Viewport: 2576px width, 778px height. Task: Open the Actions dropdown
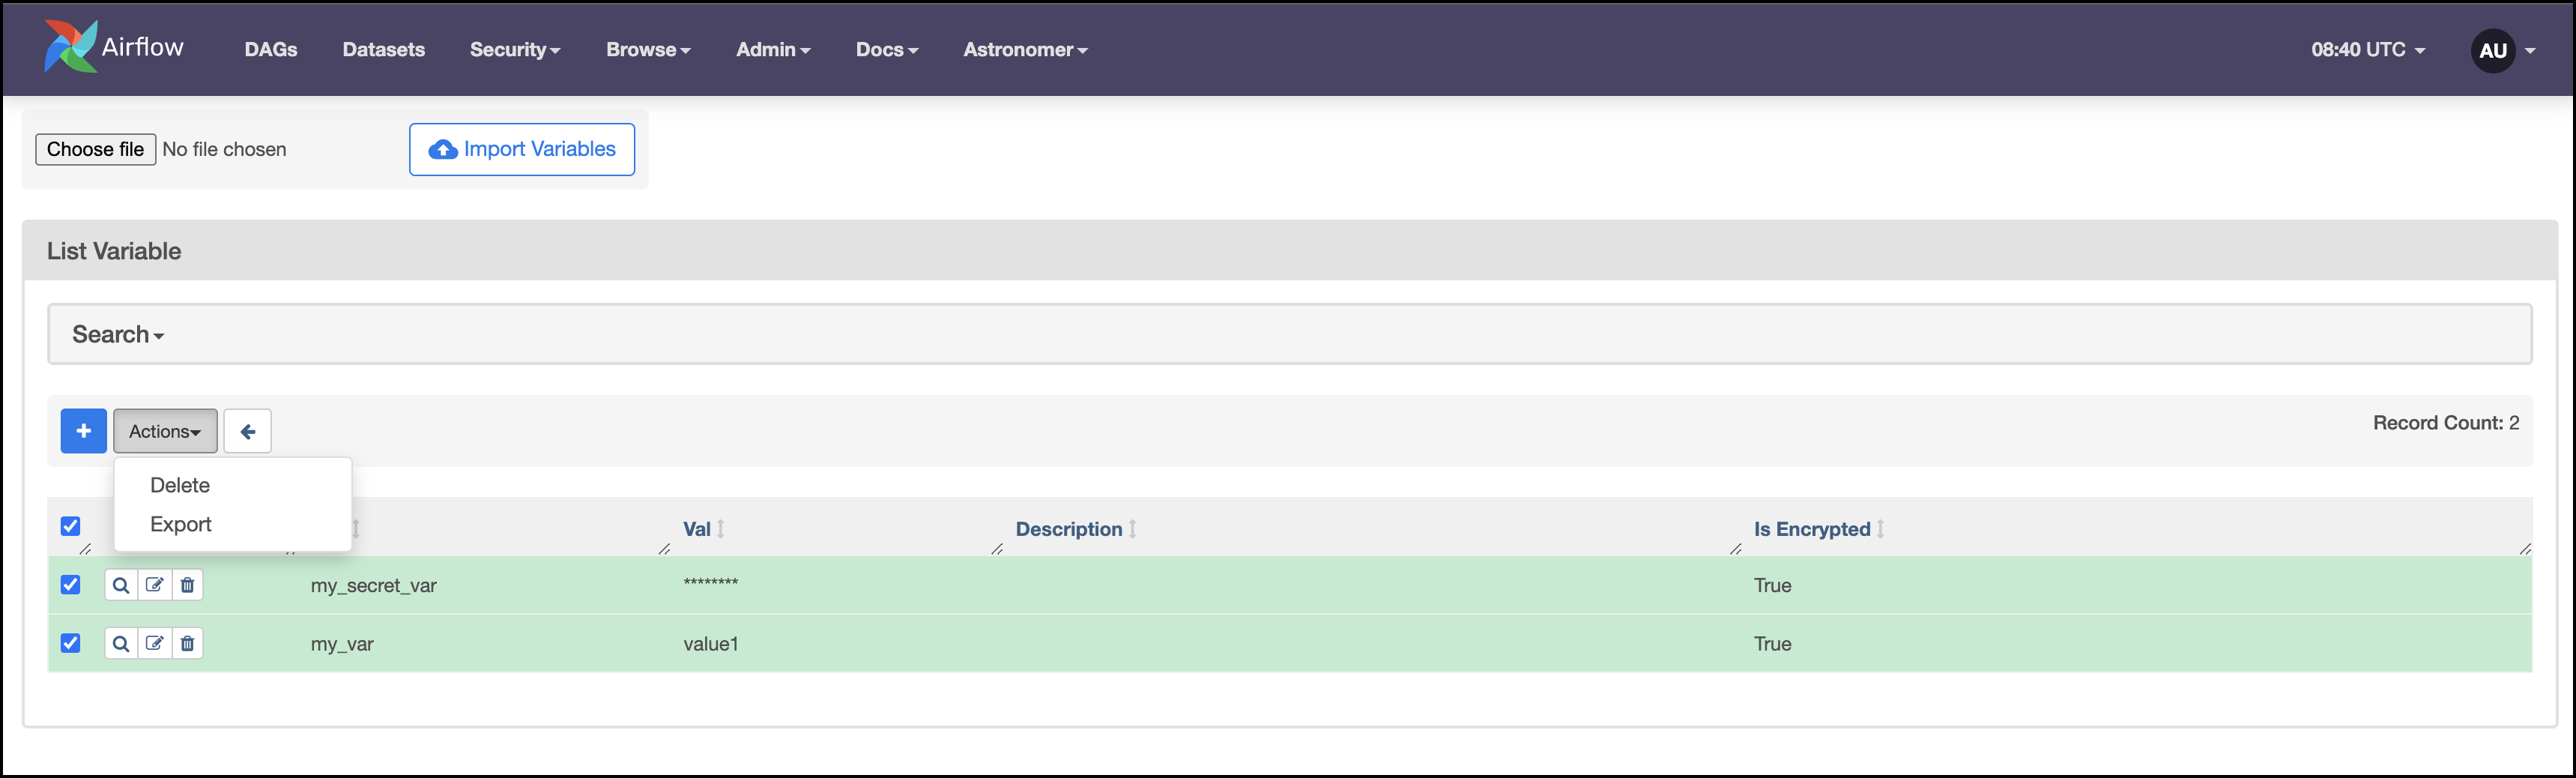[164, 430]
